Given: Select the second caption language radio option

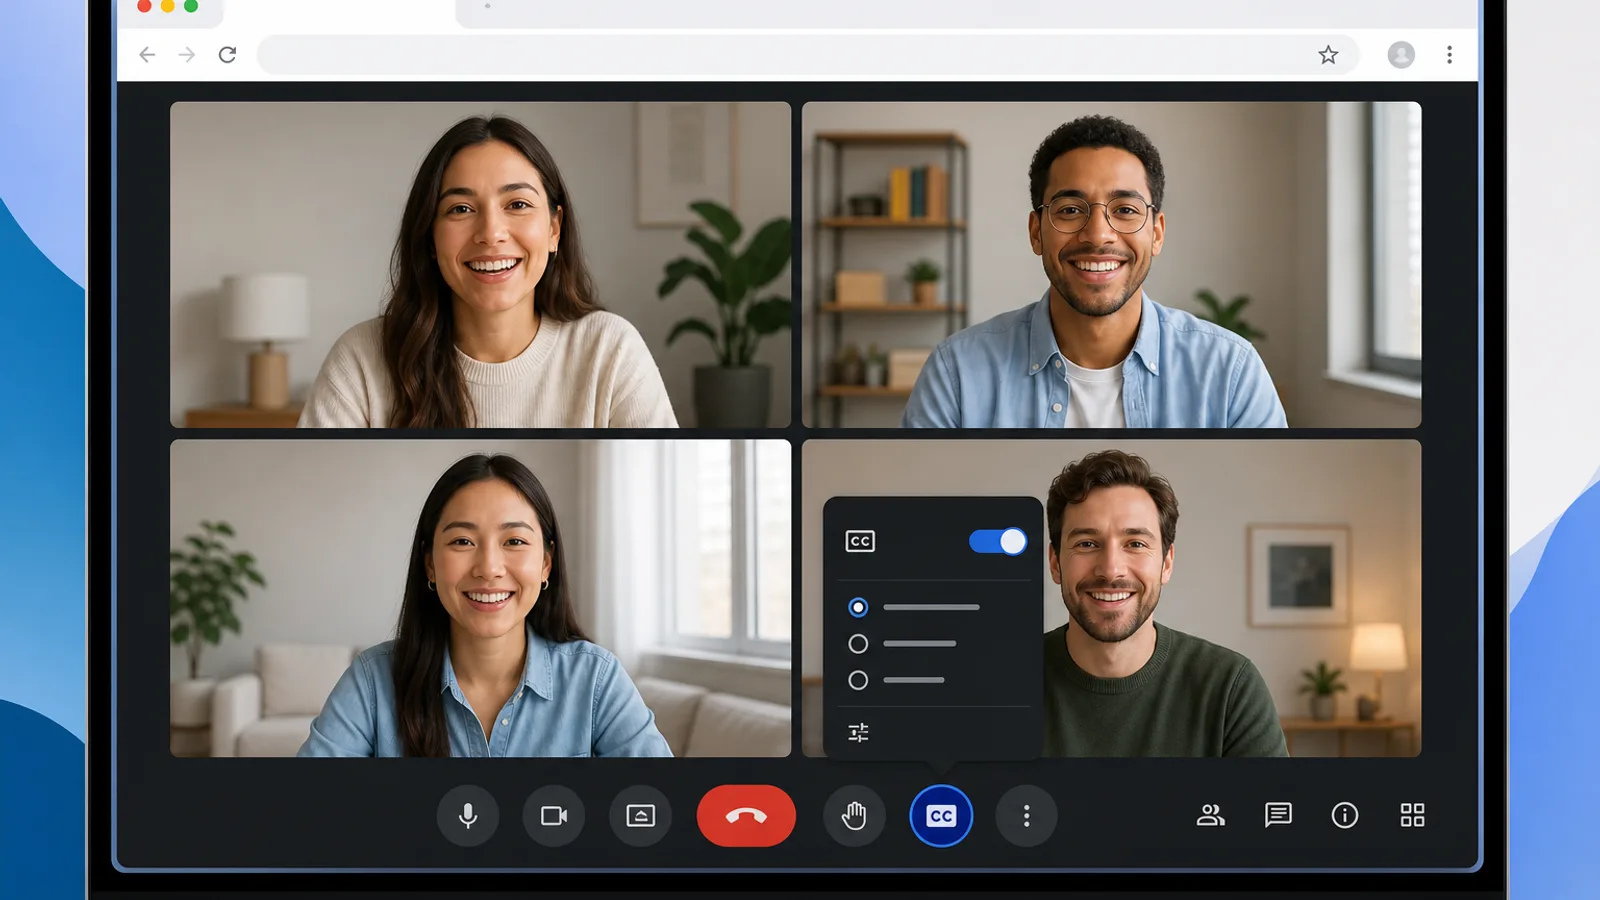Looking at the screenshot, I should tap(858, 644).
